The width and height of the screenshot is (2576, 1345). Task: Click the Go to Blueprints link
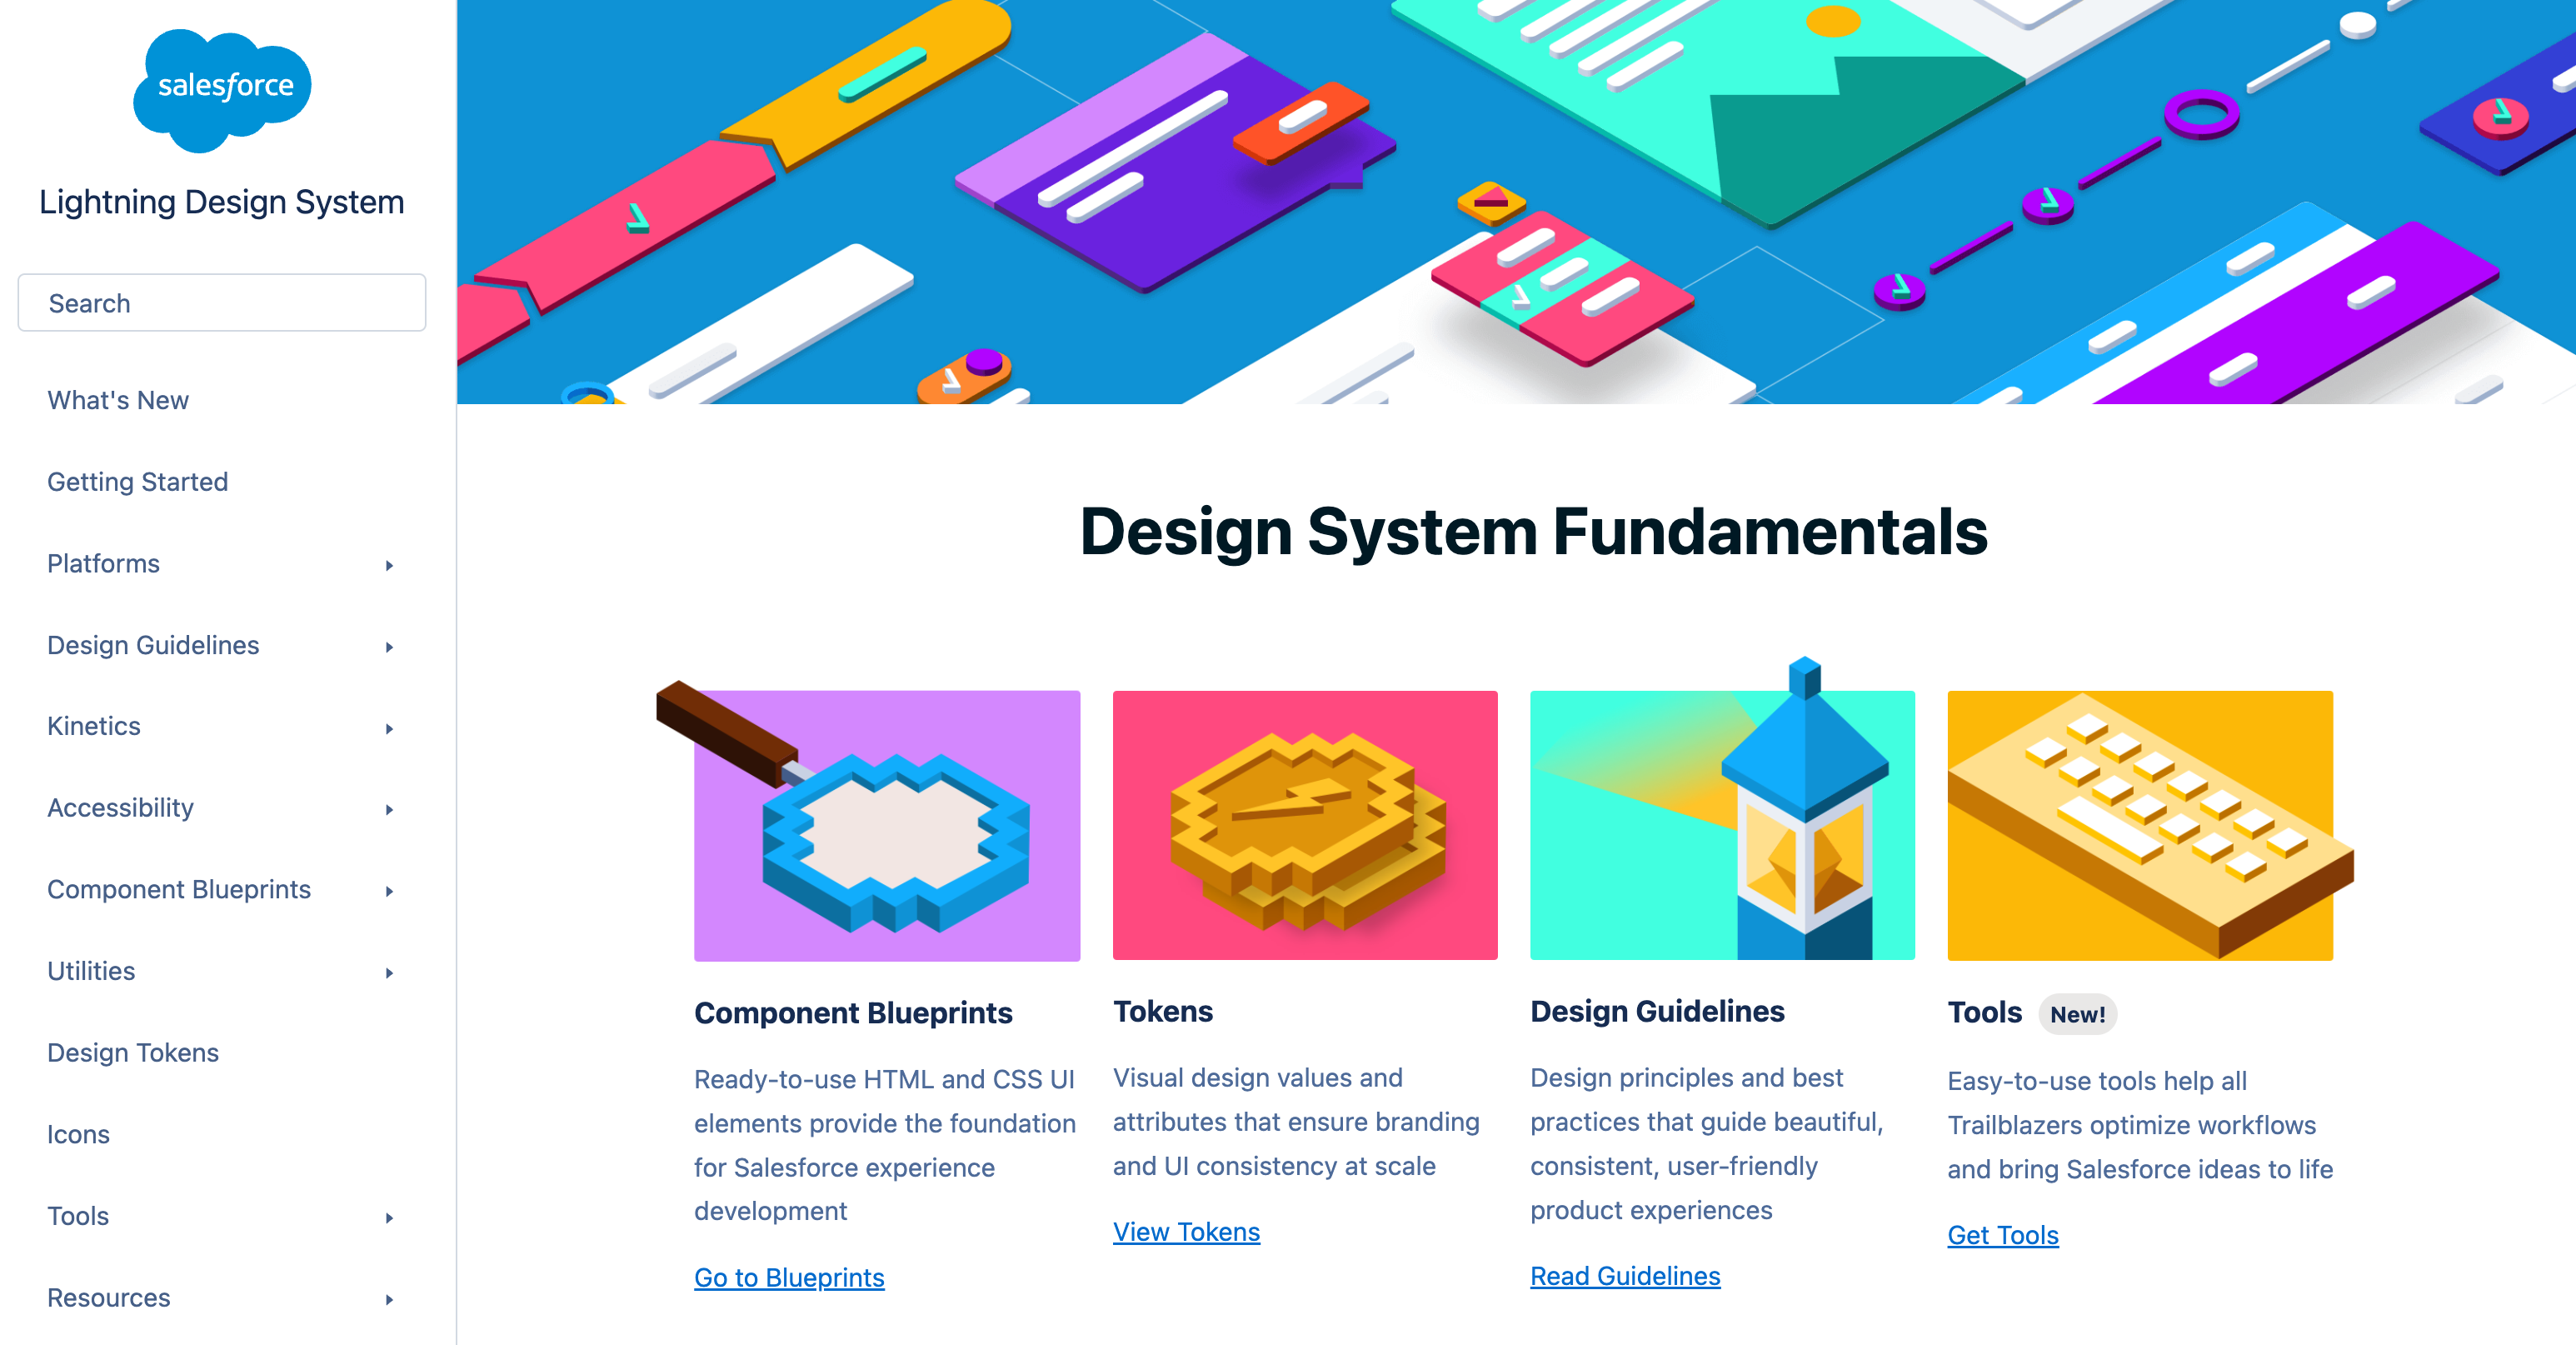tap(789, 1277)
